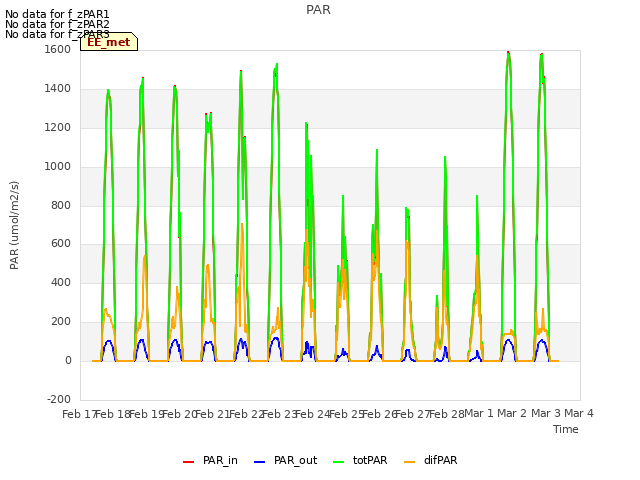Screen dimensions: 640x480
Task: Click the Feb 25 x-axis date label
Action: coord(346,414)
